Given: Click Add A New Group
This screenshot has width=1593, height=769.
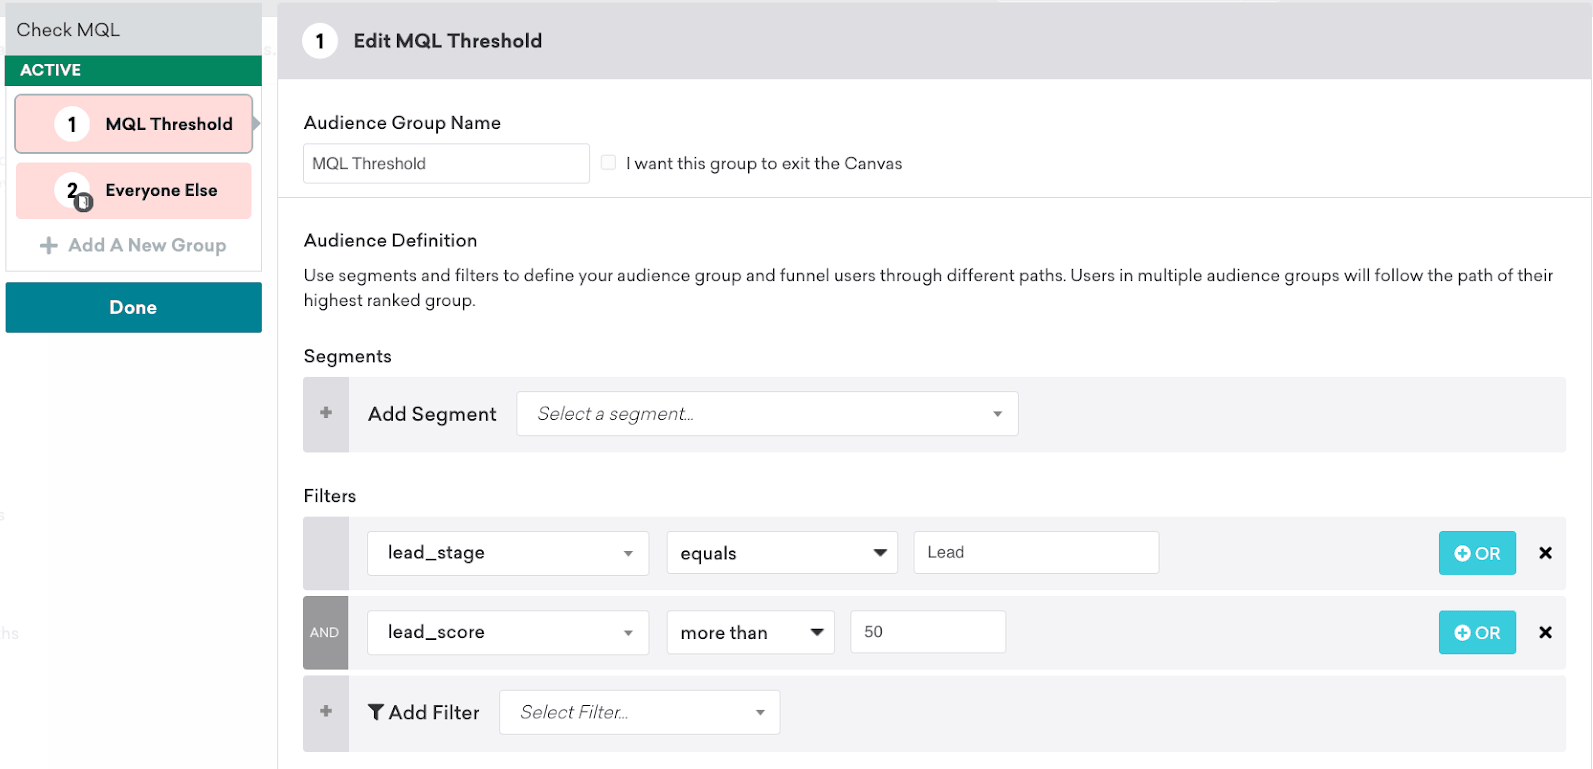Looking at the screenshot, I should [x=134, y=246].
